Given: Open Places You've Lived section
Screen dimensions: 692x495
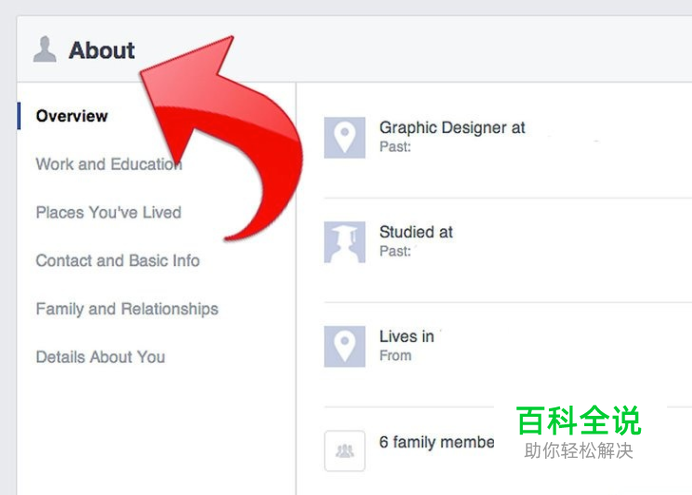Looking at the screenshot, I should point(108,212).
